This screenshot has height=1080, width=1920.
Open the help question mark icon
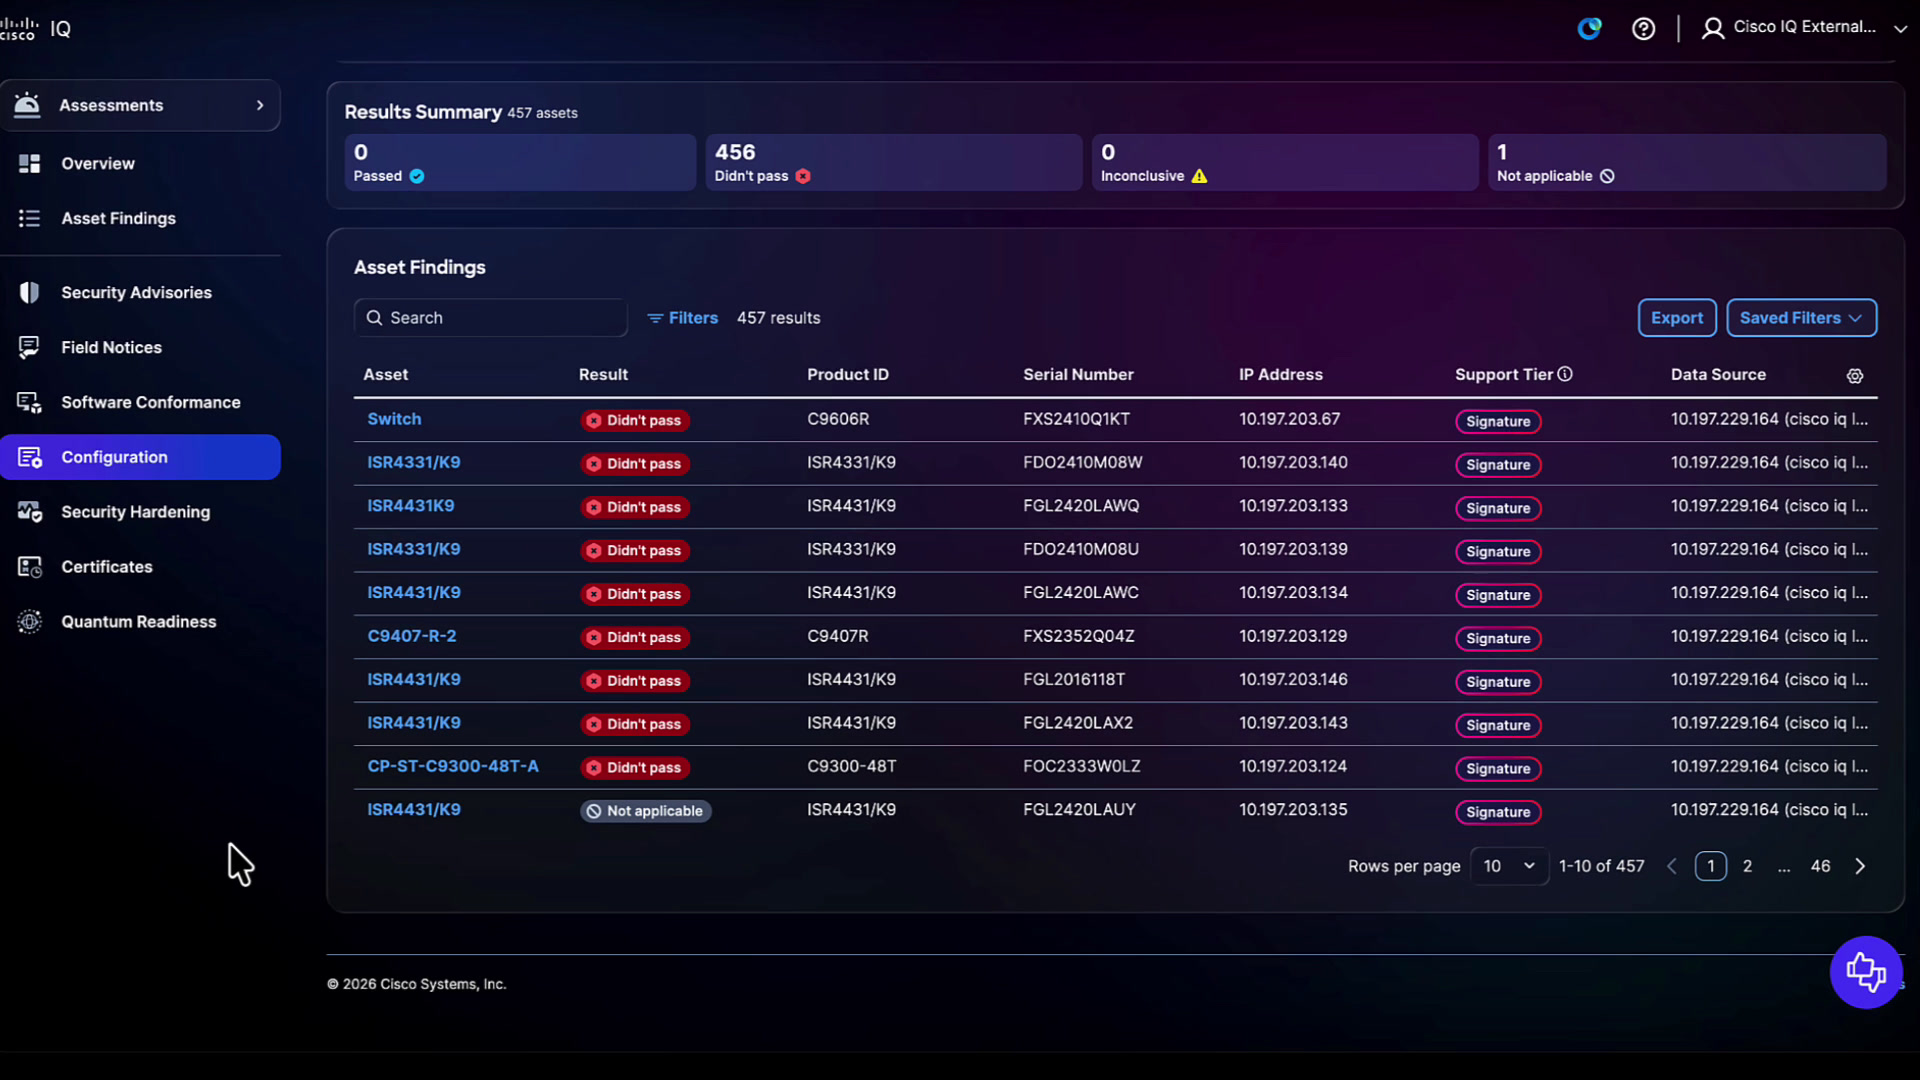(x=1643, y=29)
